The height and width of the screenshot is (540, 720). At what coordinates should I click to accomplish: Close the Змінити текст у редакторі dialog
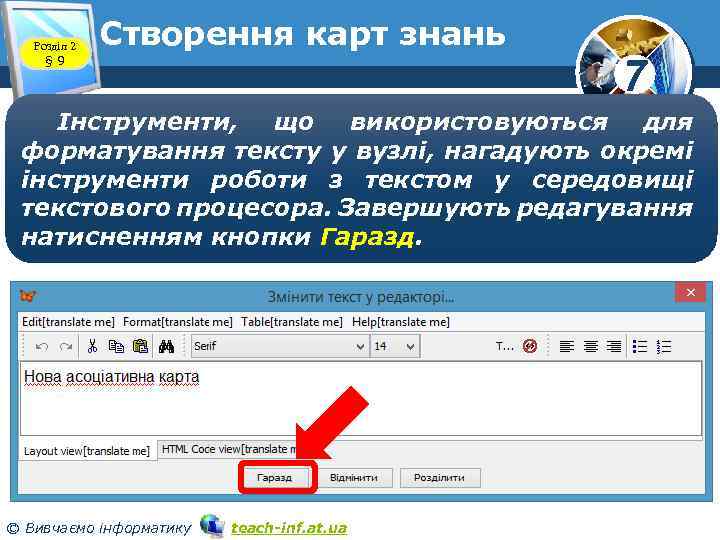click(x=690, y=292)
